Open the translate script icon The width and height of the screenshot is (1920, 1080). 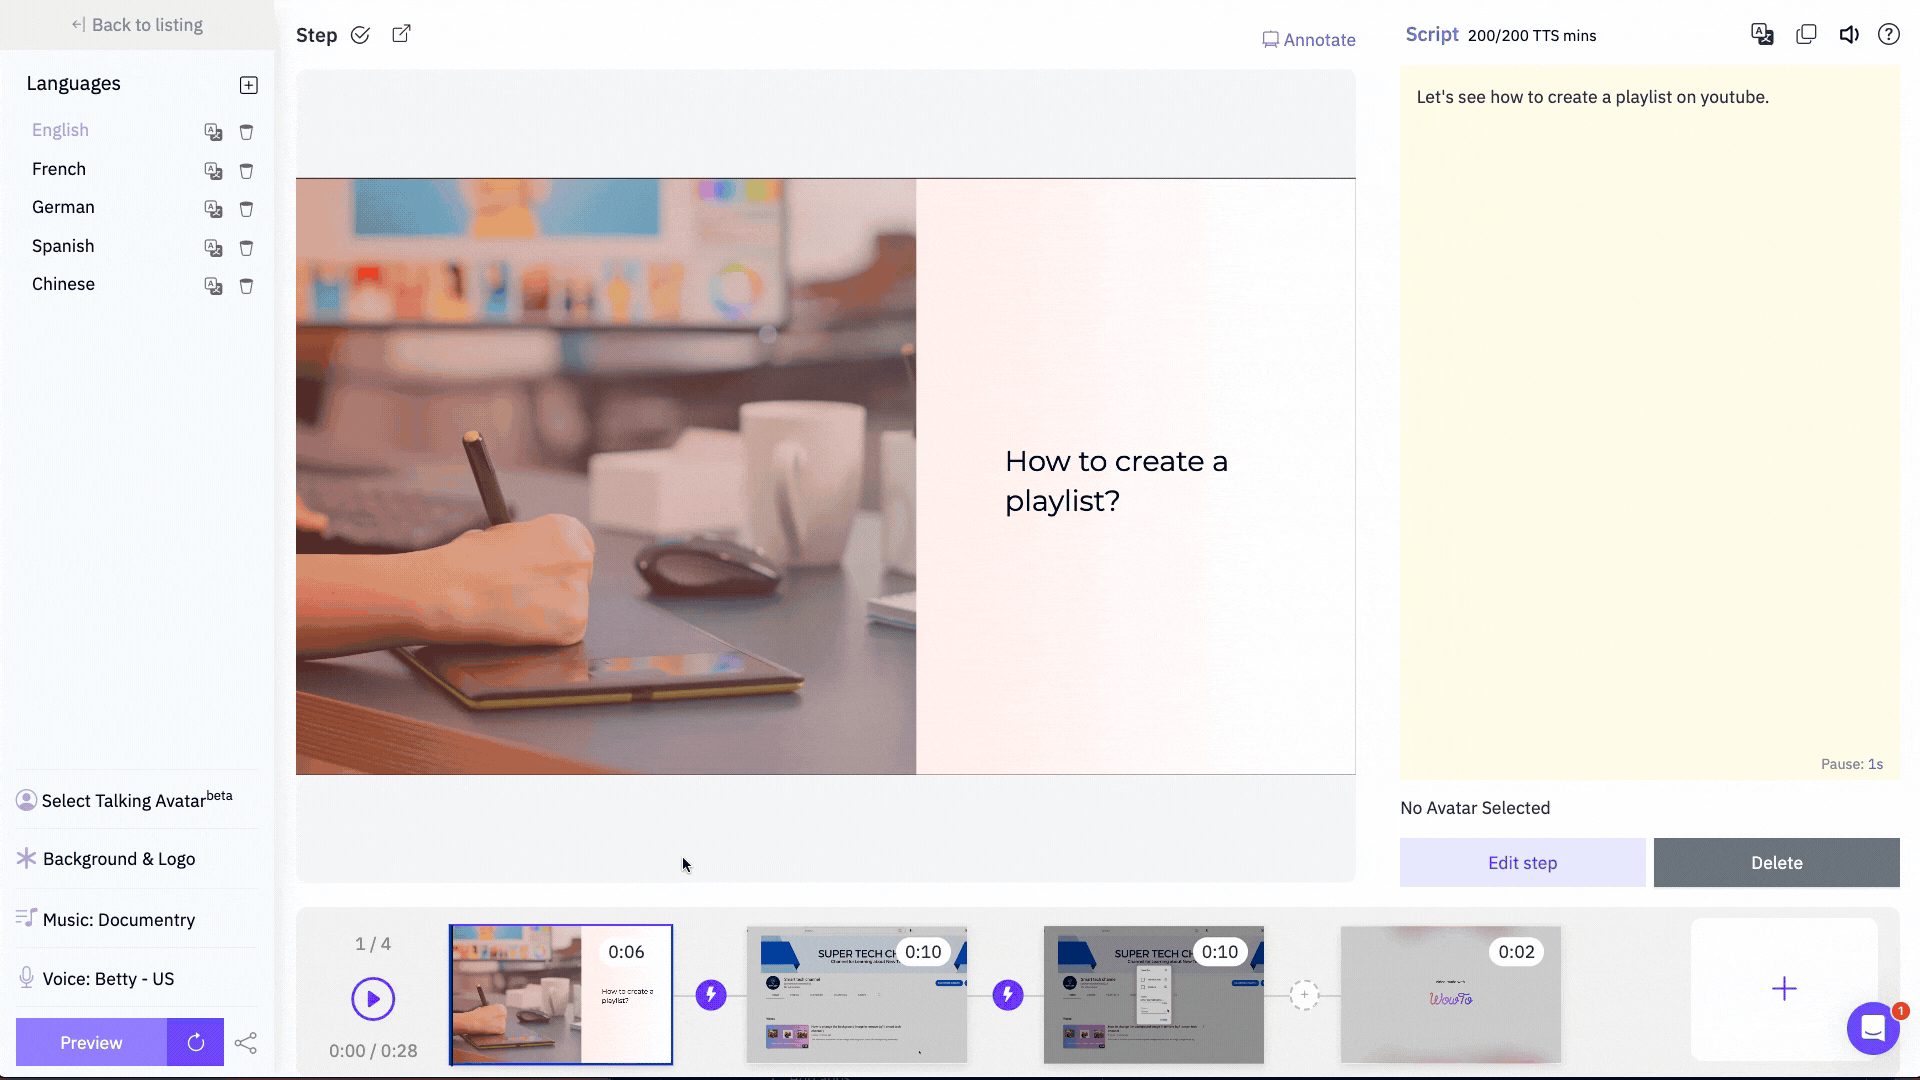tap(1762, 33)
